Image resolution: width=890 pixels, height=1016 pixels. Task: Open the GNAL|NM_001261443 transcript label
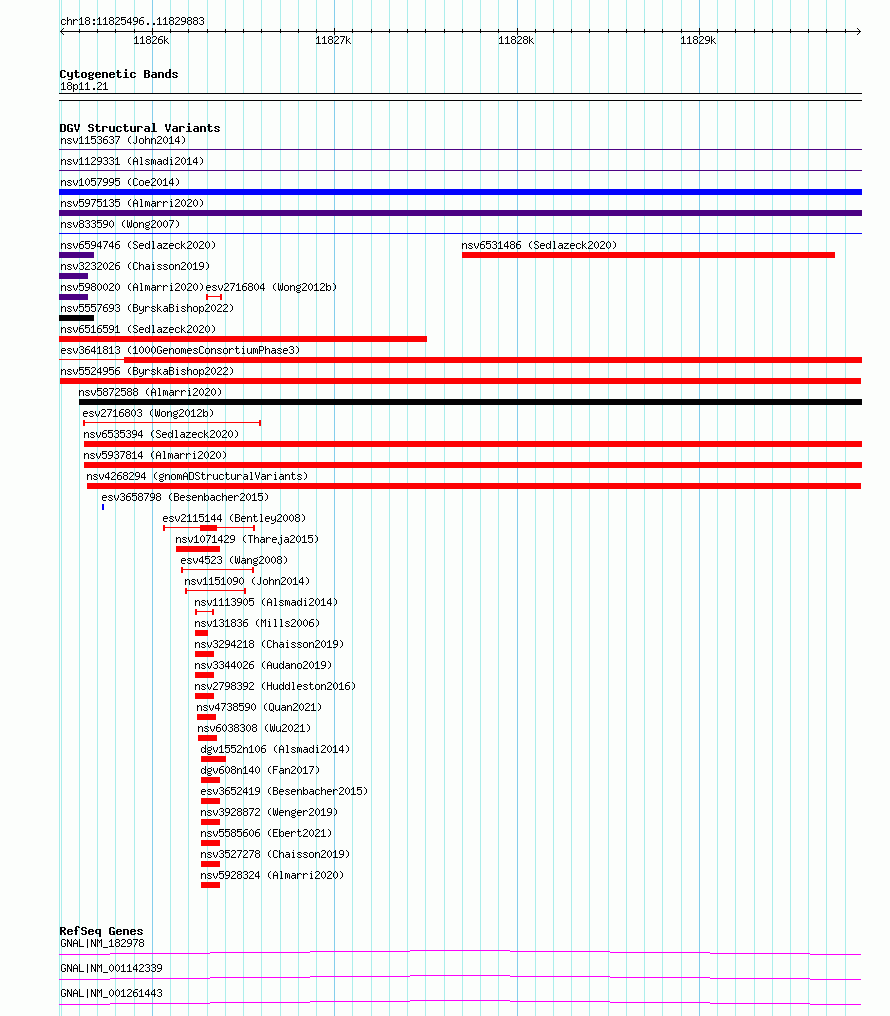(111, 993)
